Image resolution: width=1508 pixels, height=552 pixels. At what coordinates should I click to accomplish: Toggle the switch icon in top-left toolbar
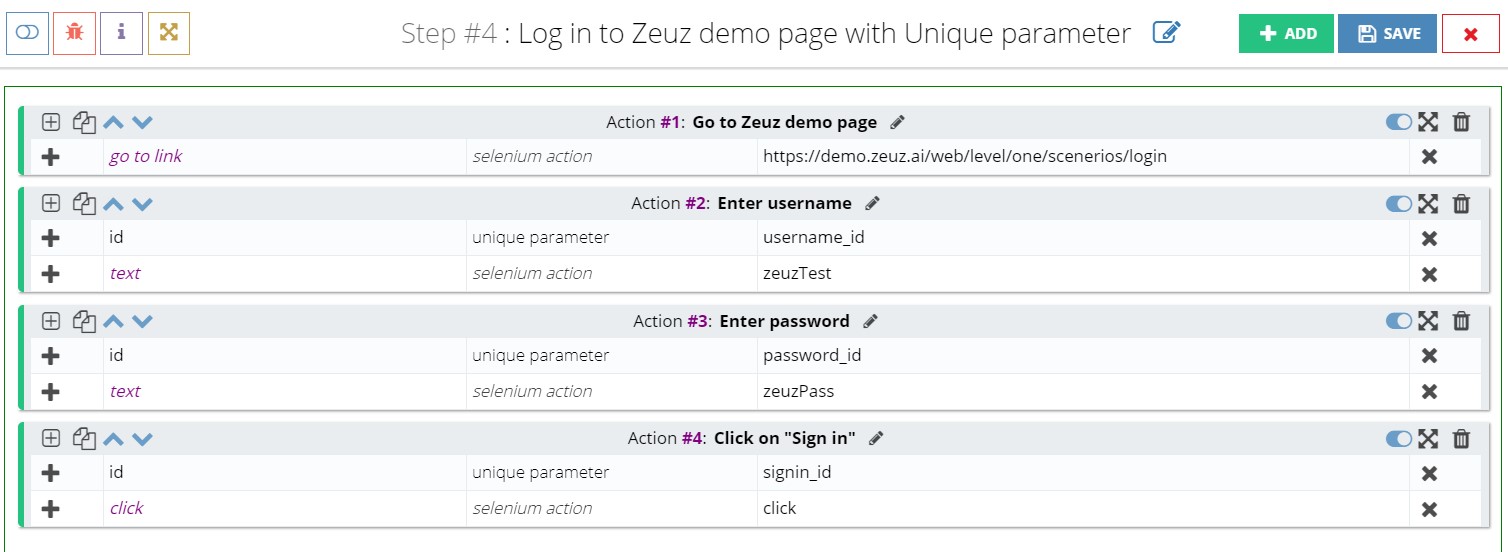(x=27, y=33)
